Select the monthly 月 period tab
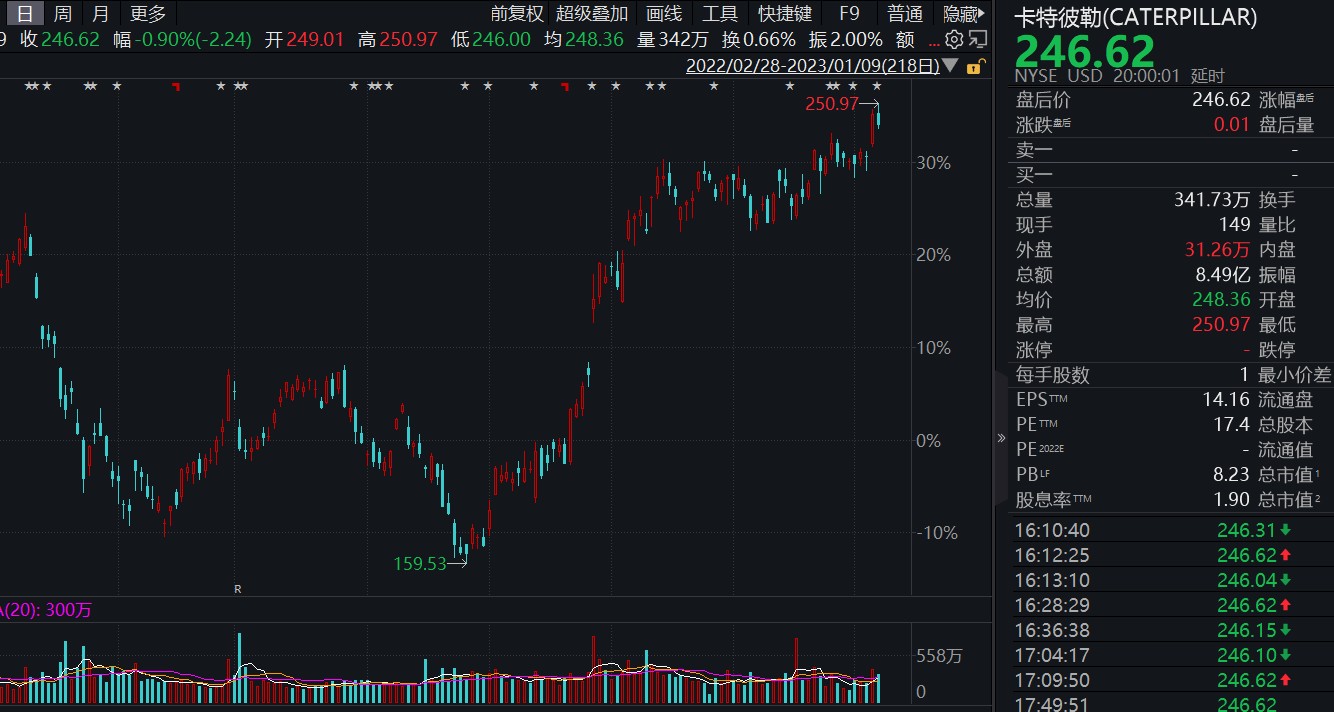The image size is (1334, 712). click(x=100, y=14)
